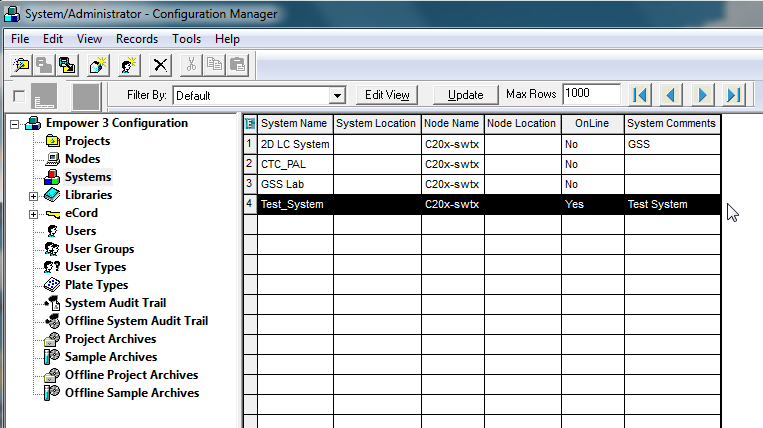Toggle the checkbox left of Filter By toolbar
Image resolution: width=763 pixels, height=428 pixels.
tap(19, 96)
